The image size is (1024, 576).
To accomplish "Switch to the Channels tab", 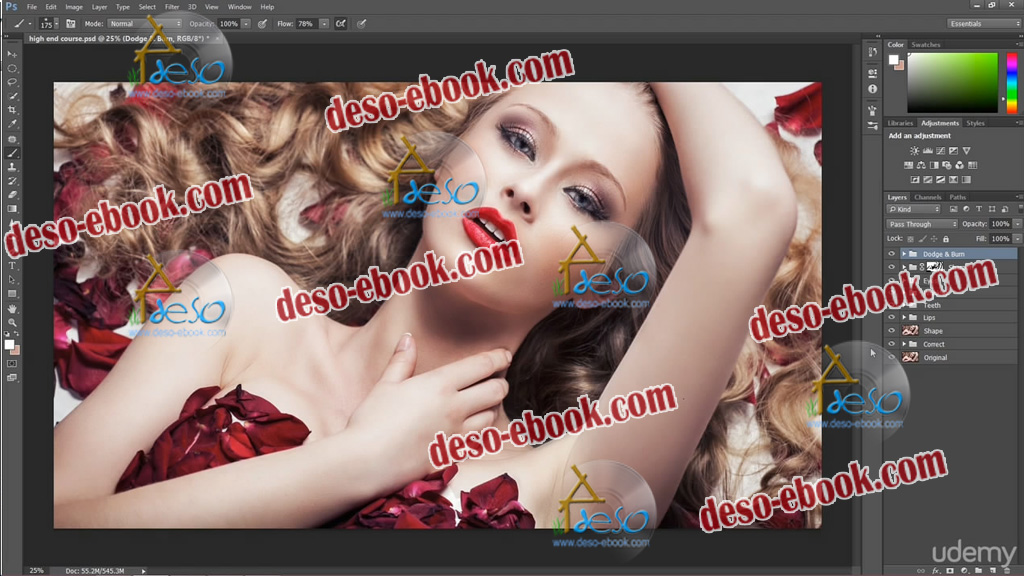I will pyautogui.click(x=927, y=197).
